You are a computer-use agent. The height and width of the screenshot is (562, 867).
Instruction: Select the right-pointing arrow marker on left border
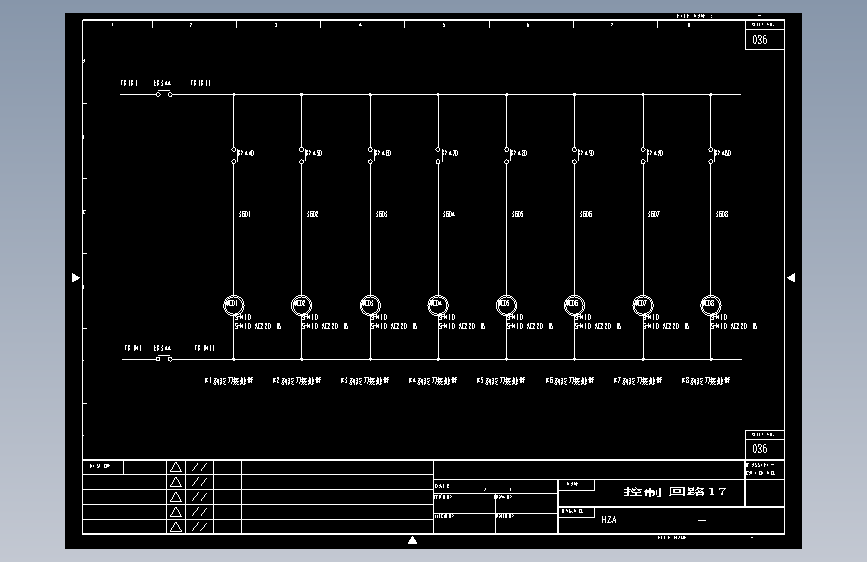pyautogui.click(x=76, y=278)
